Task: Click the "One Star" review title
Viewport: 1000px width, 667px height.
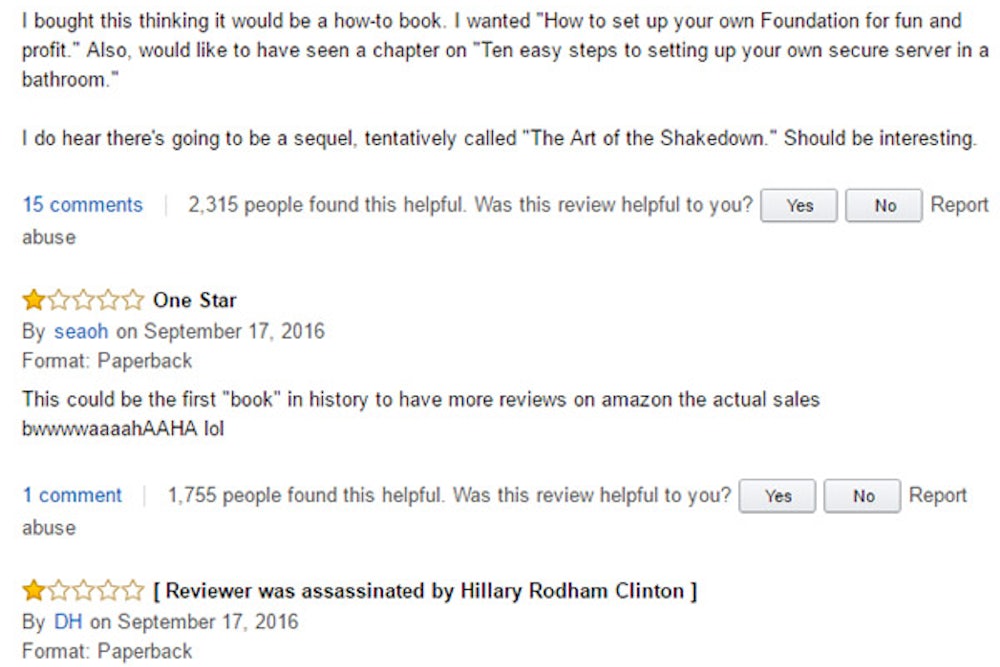Action: click(195, 300)
